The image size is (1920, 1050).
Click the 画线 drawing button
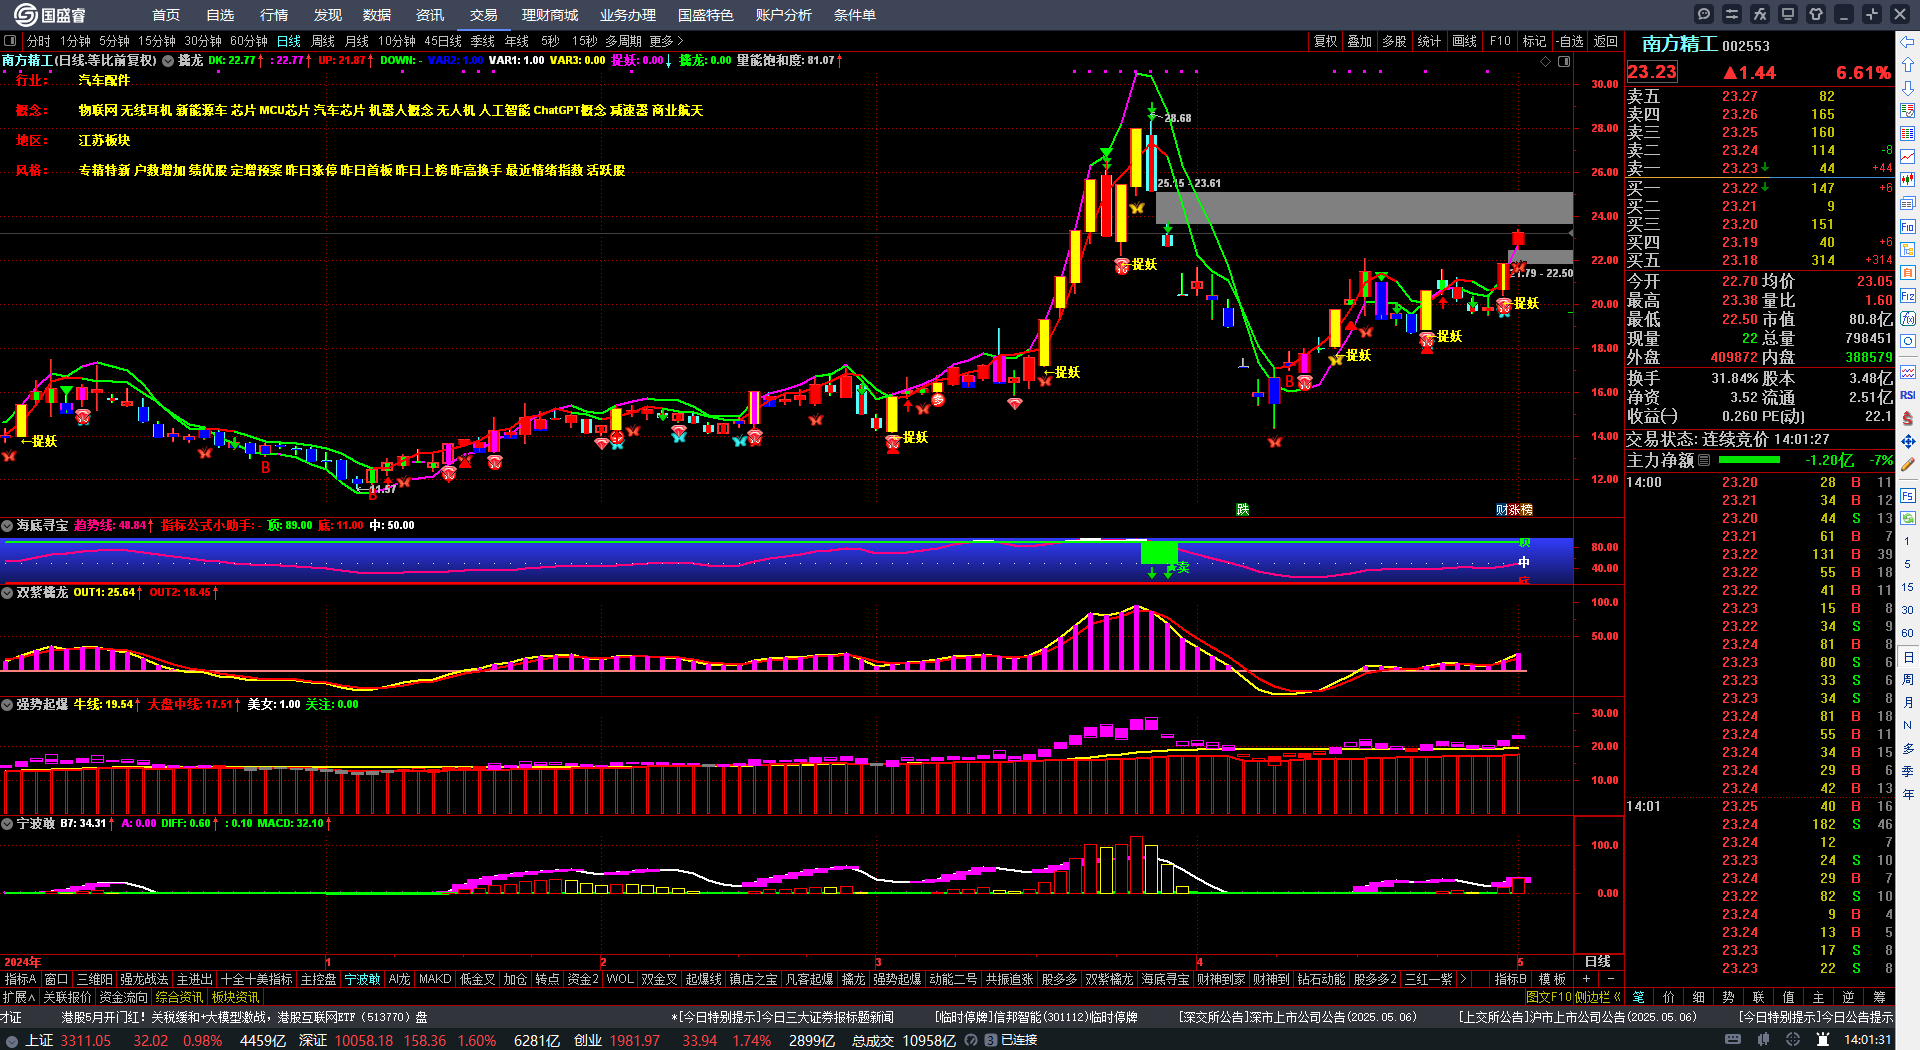click(x=1464, y=41)
